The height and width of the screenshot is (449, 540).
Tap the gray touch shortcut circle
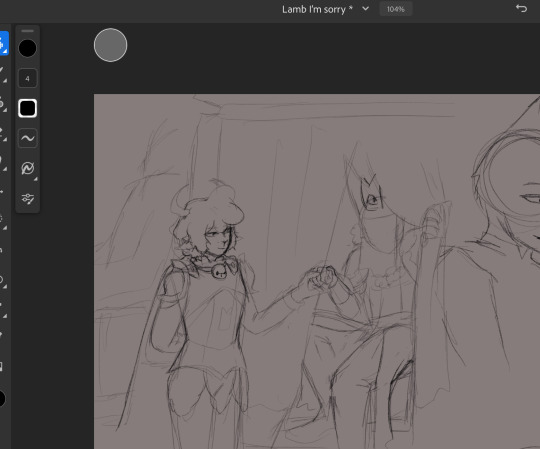[111, 45]
